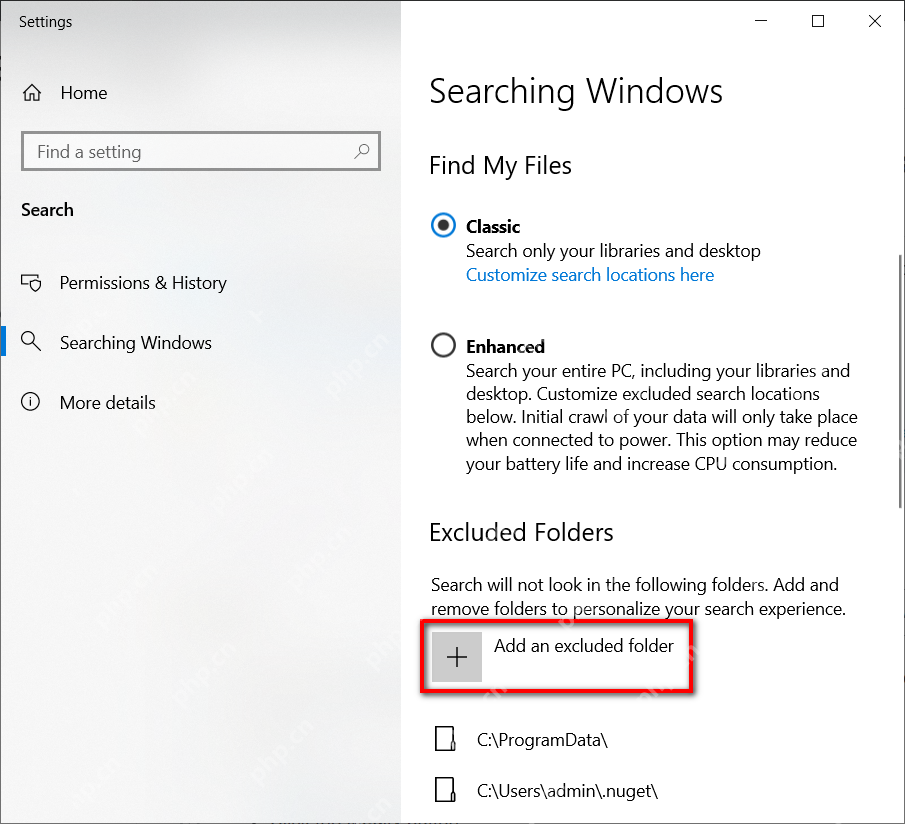Focus the Find a setting box

point(201,151)
